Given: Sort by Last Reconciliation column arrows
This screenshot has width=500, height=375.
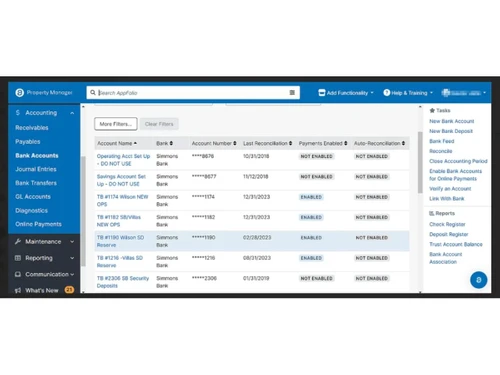Looking at the screenshot, I should click(290, 143).
